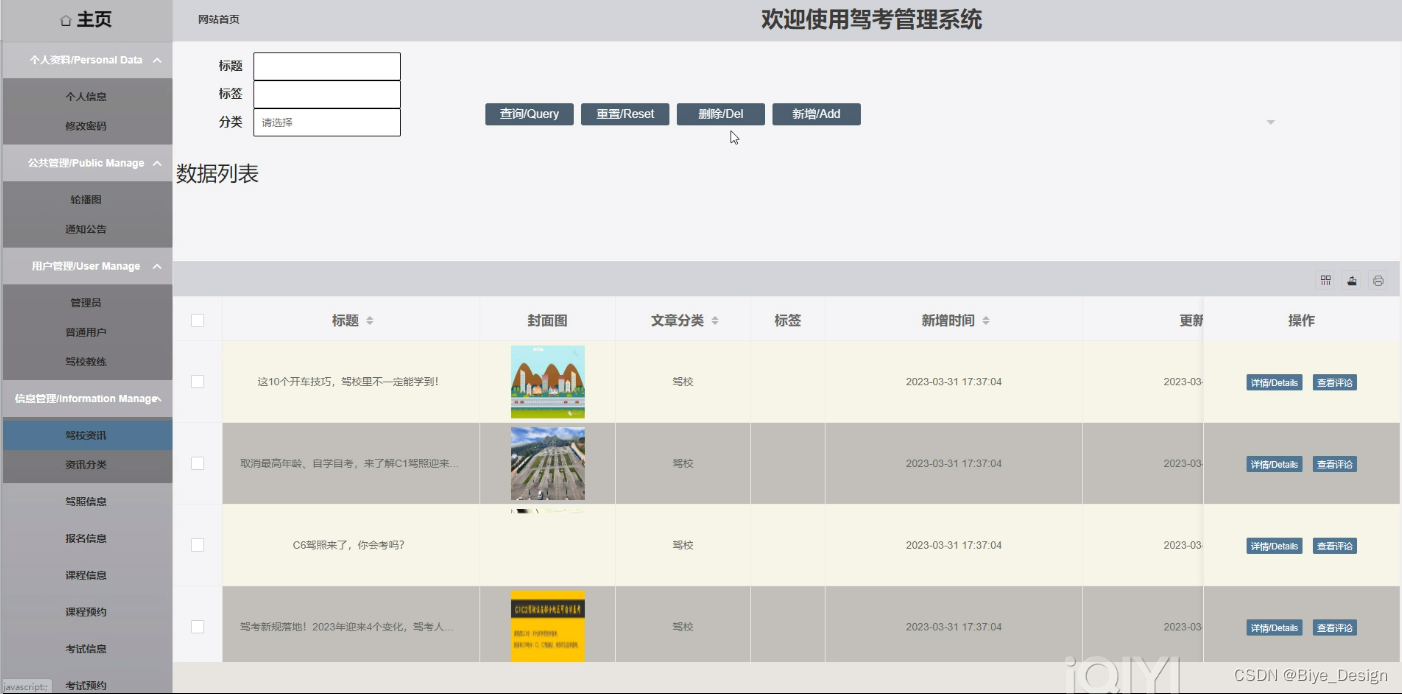
Task: Click 驾校 category in 'C6驾照来了' row
Action: tap(683, 546)
